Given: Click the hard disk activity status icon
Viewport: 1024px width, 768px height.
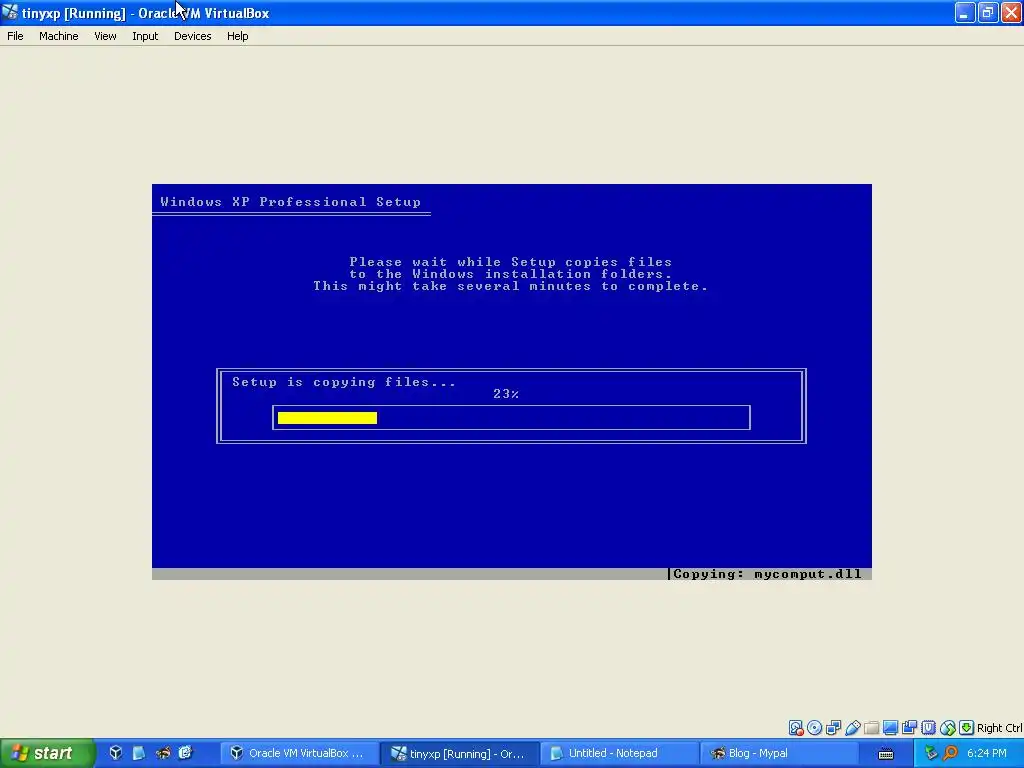Looking at the screenshot, I should (x=795, y=728).
